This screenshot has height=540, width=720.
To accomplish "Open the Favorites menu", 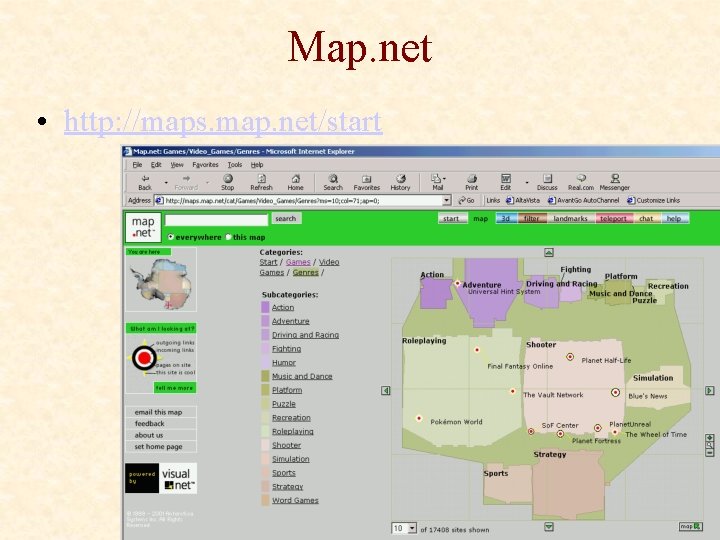I will (205, 164).
